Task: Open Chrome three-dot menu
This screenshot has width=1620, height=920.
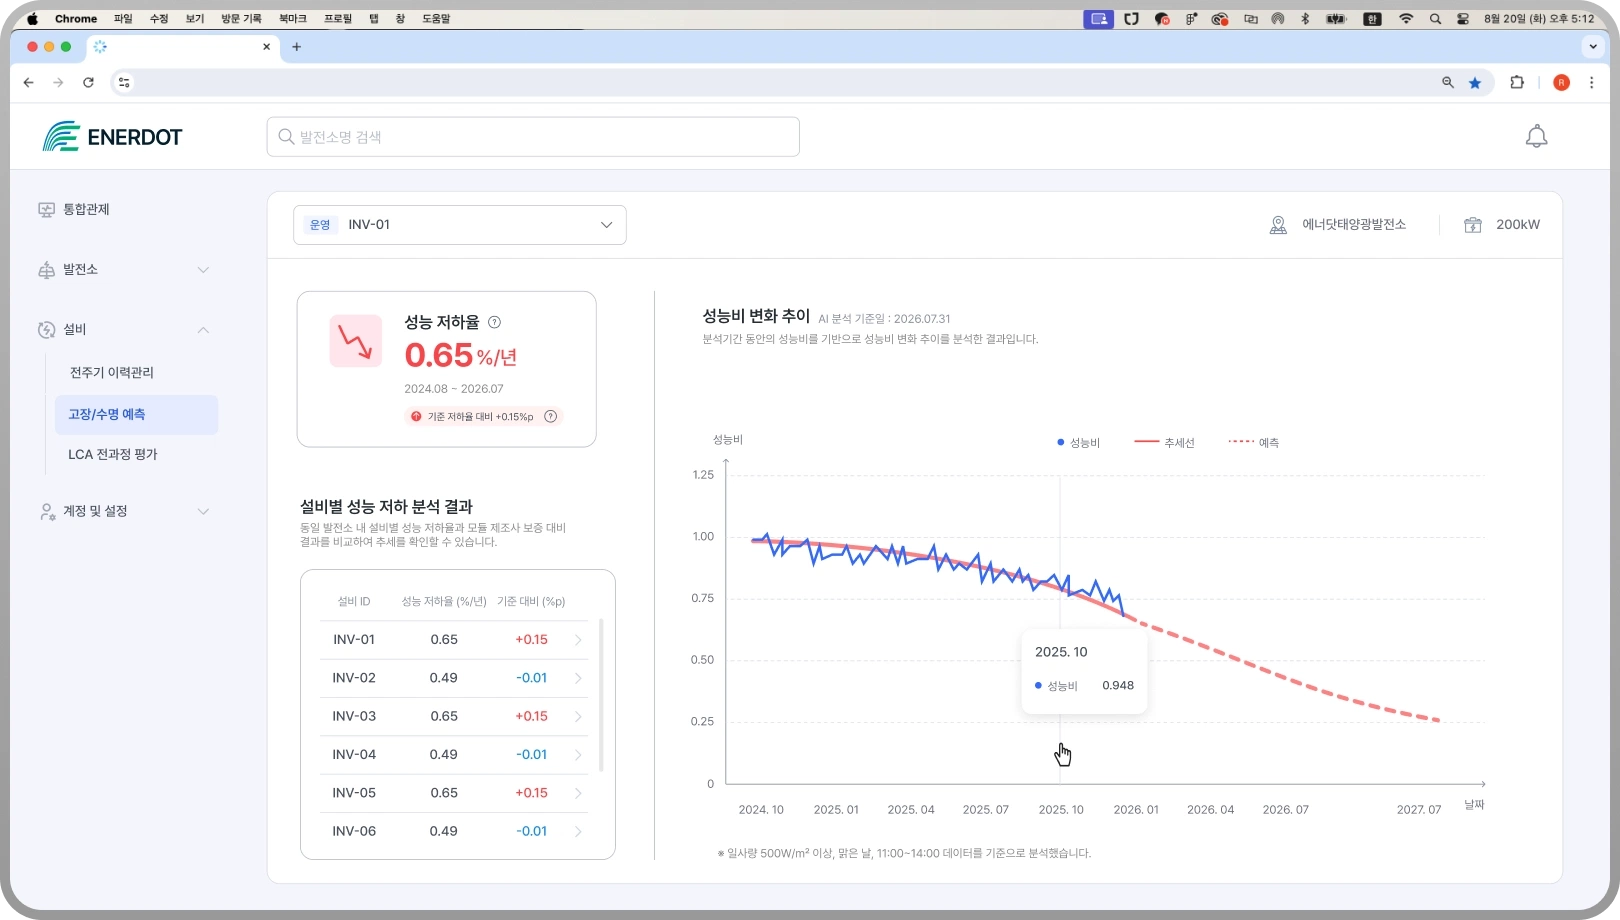Action: tap(1591, 83)
